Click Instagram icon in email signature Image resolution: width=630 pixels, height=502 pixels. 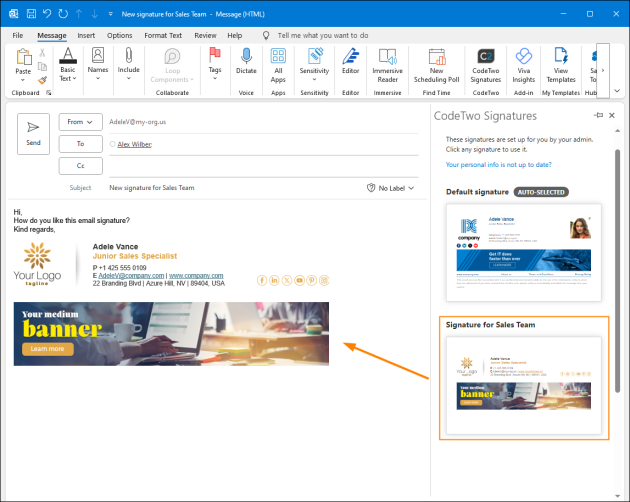(324, 280)
